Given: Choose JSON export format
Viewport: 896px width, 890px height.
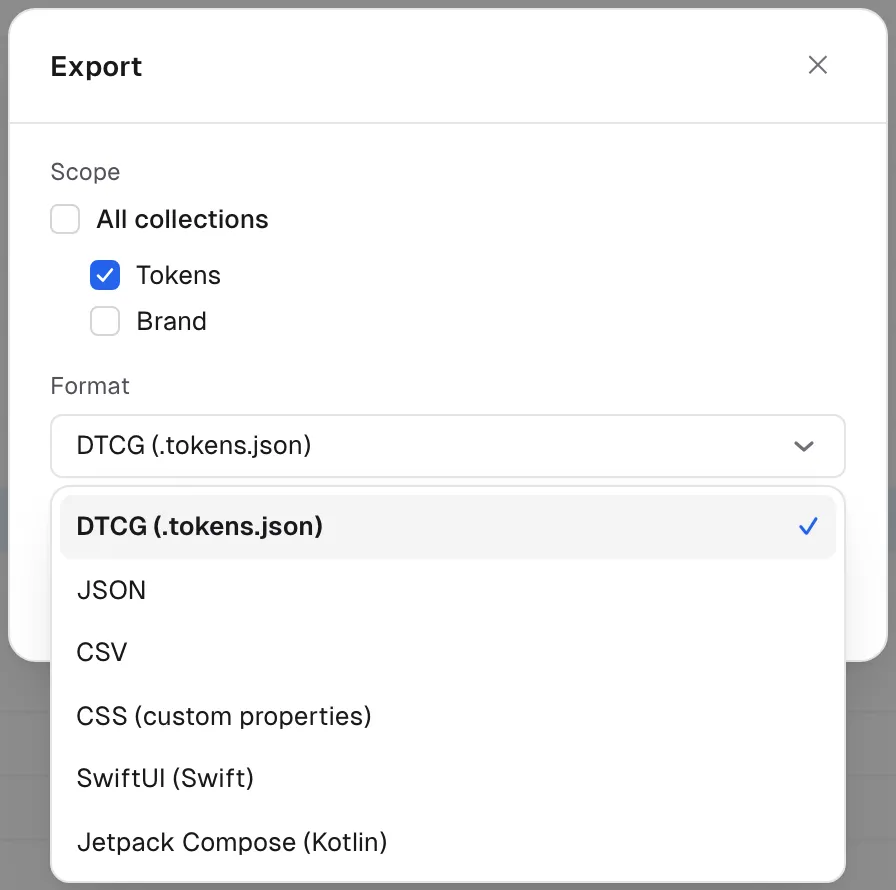Looking at the screenshot, I should 448,590.
